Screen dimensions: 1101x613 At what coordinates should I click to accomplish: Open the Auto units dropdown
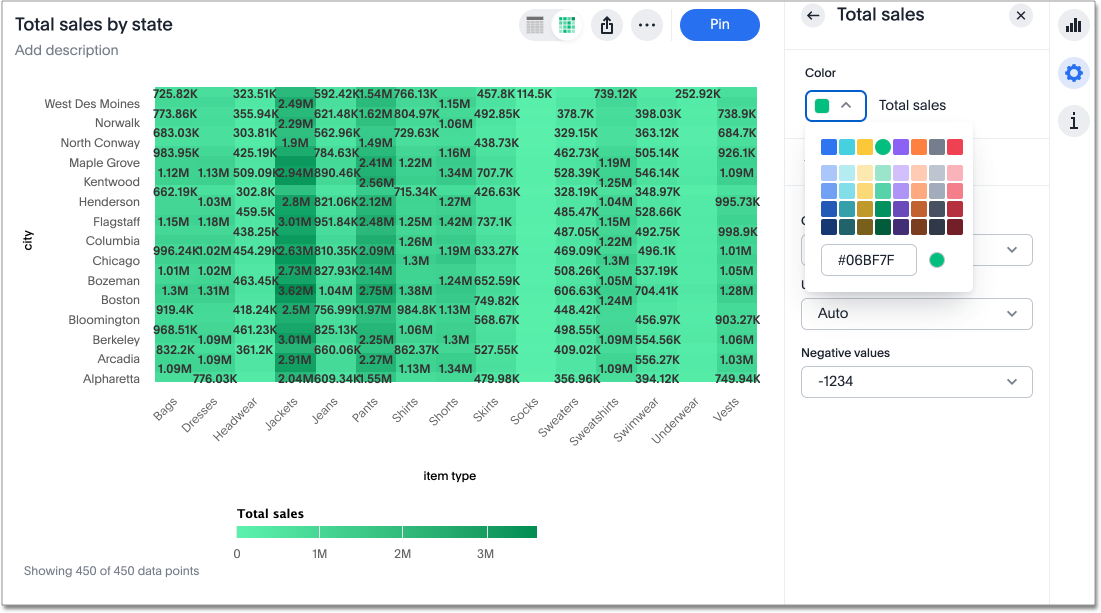click(916, 313)
